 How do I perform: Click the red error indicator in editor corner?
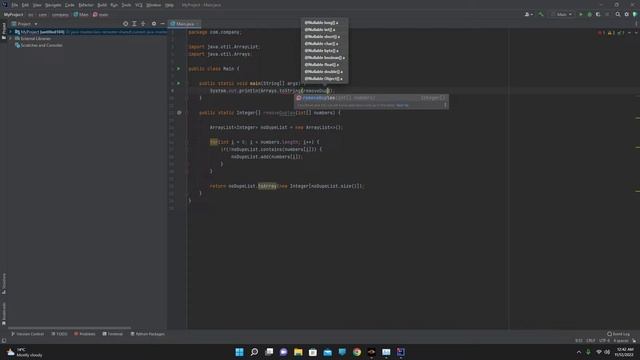point(602,33)
